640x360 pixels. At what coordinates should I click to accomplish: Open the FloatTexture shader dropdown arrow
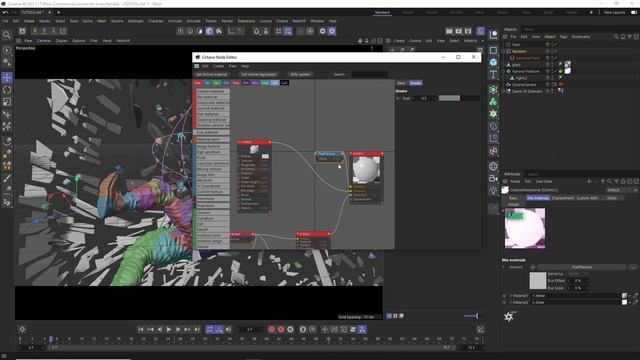(x=533, y=267)
